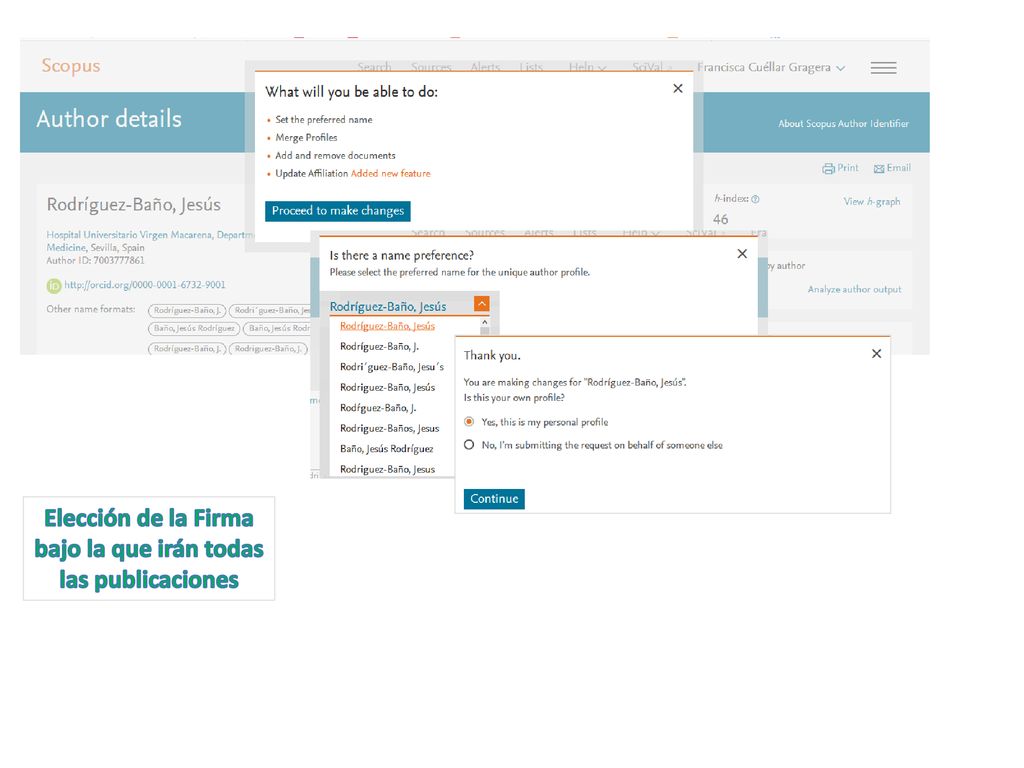Click the Continue button
This screenshot has height=768, width=1024.
coord(494,499)
